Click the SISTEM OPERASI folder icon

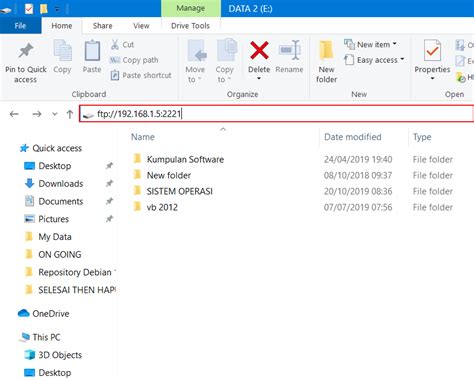[x=137, y=191]
